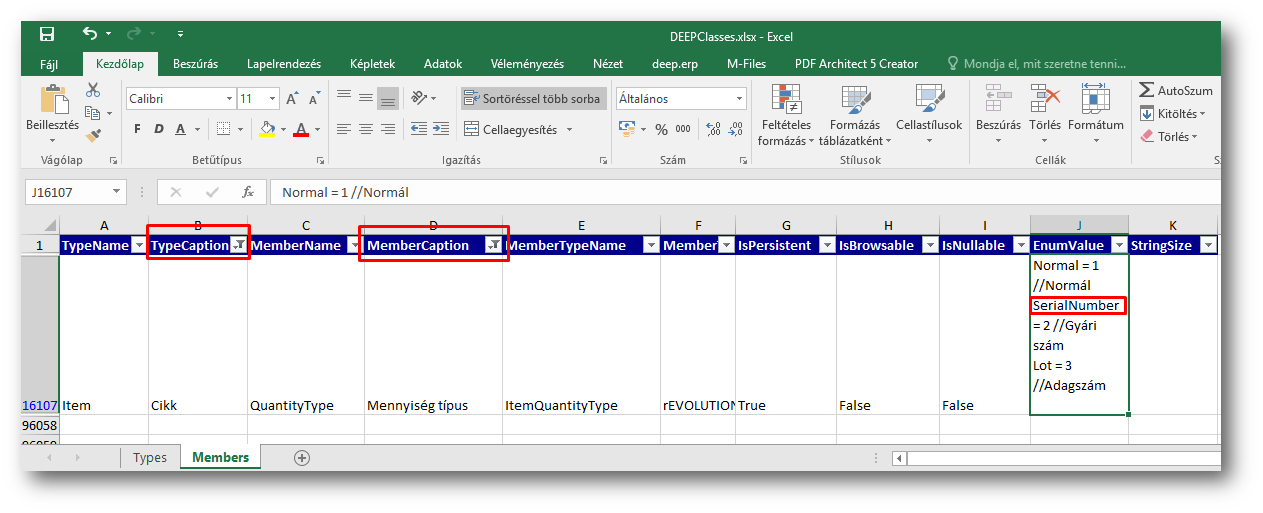Click the fill color paint bucket
The width and height of the screenshot is (1263, 513).
coord(267,129)
